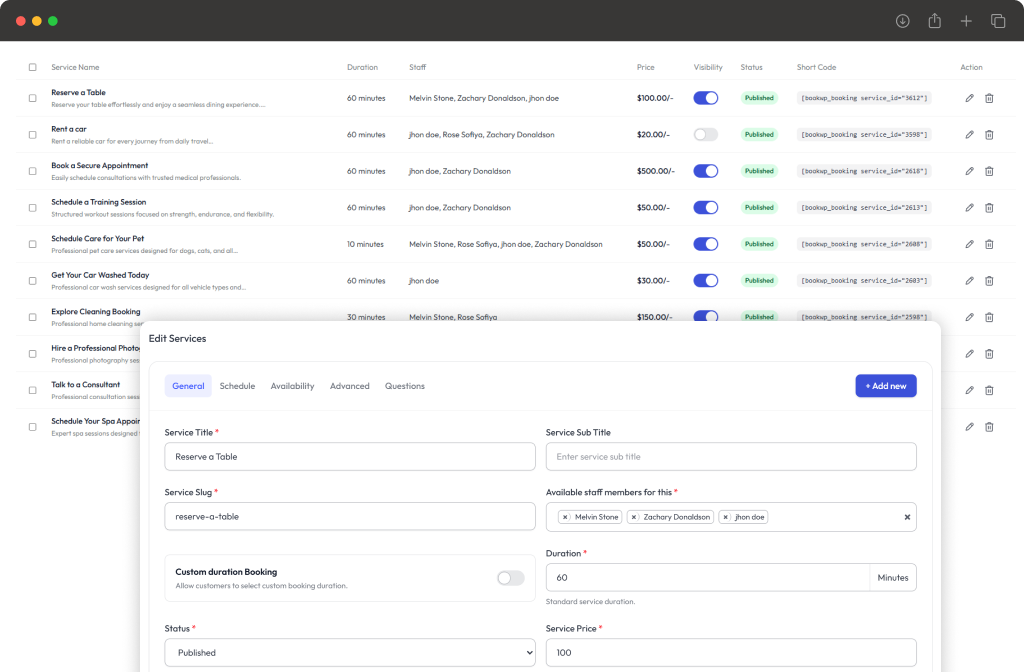Clear all selected staff members

[907, 517]
